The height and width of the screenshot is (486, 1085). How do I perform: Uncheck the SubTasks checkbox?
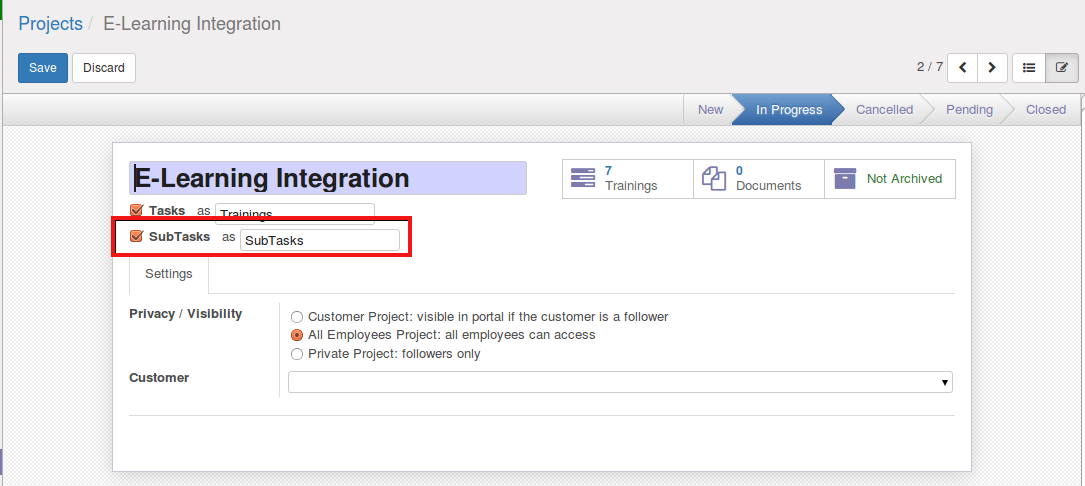click(x=137, y=237)
